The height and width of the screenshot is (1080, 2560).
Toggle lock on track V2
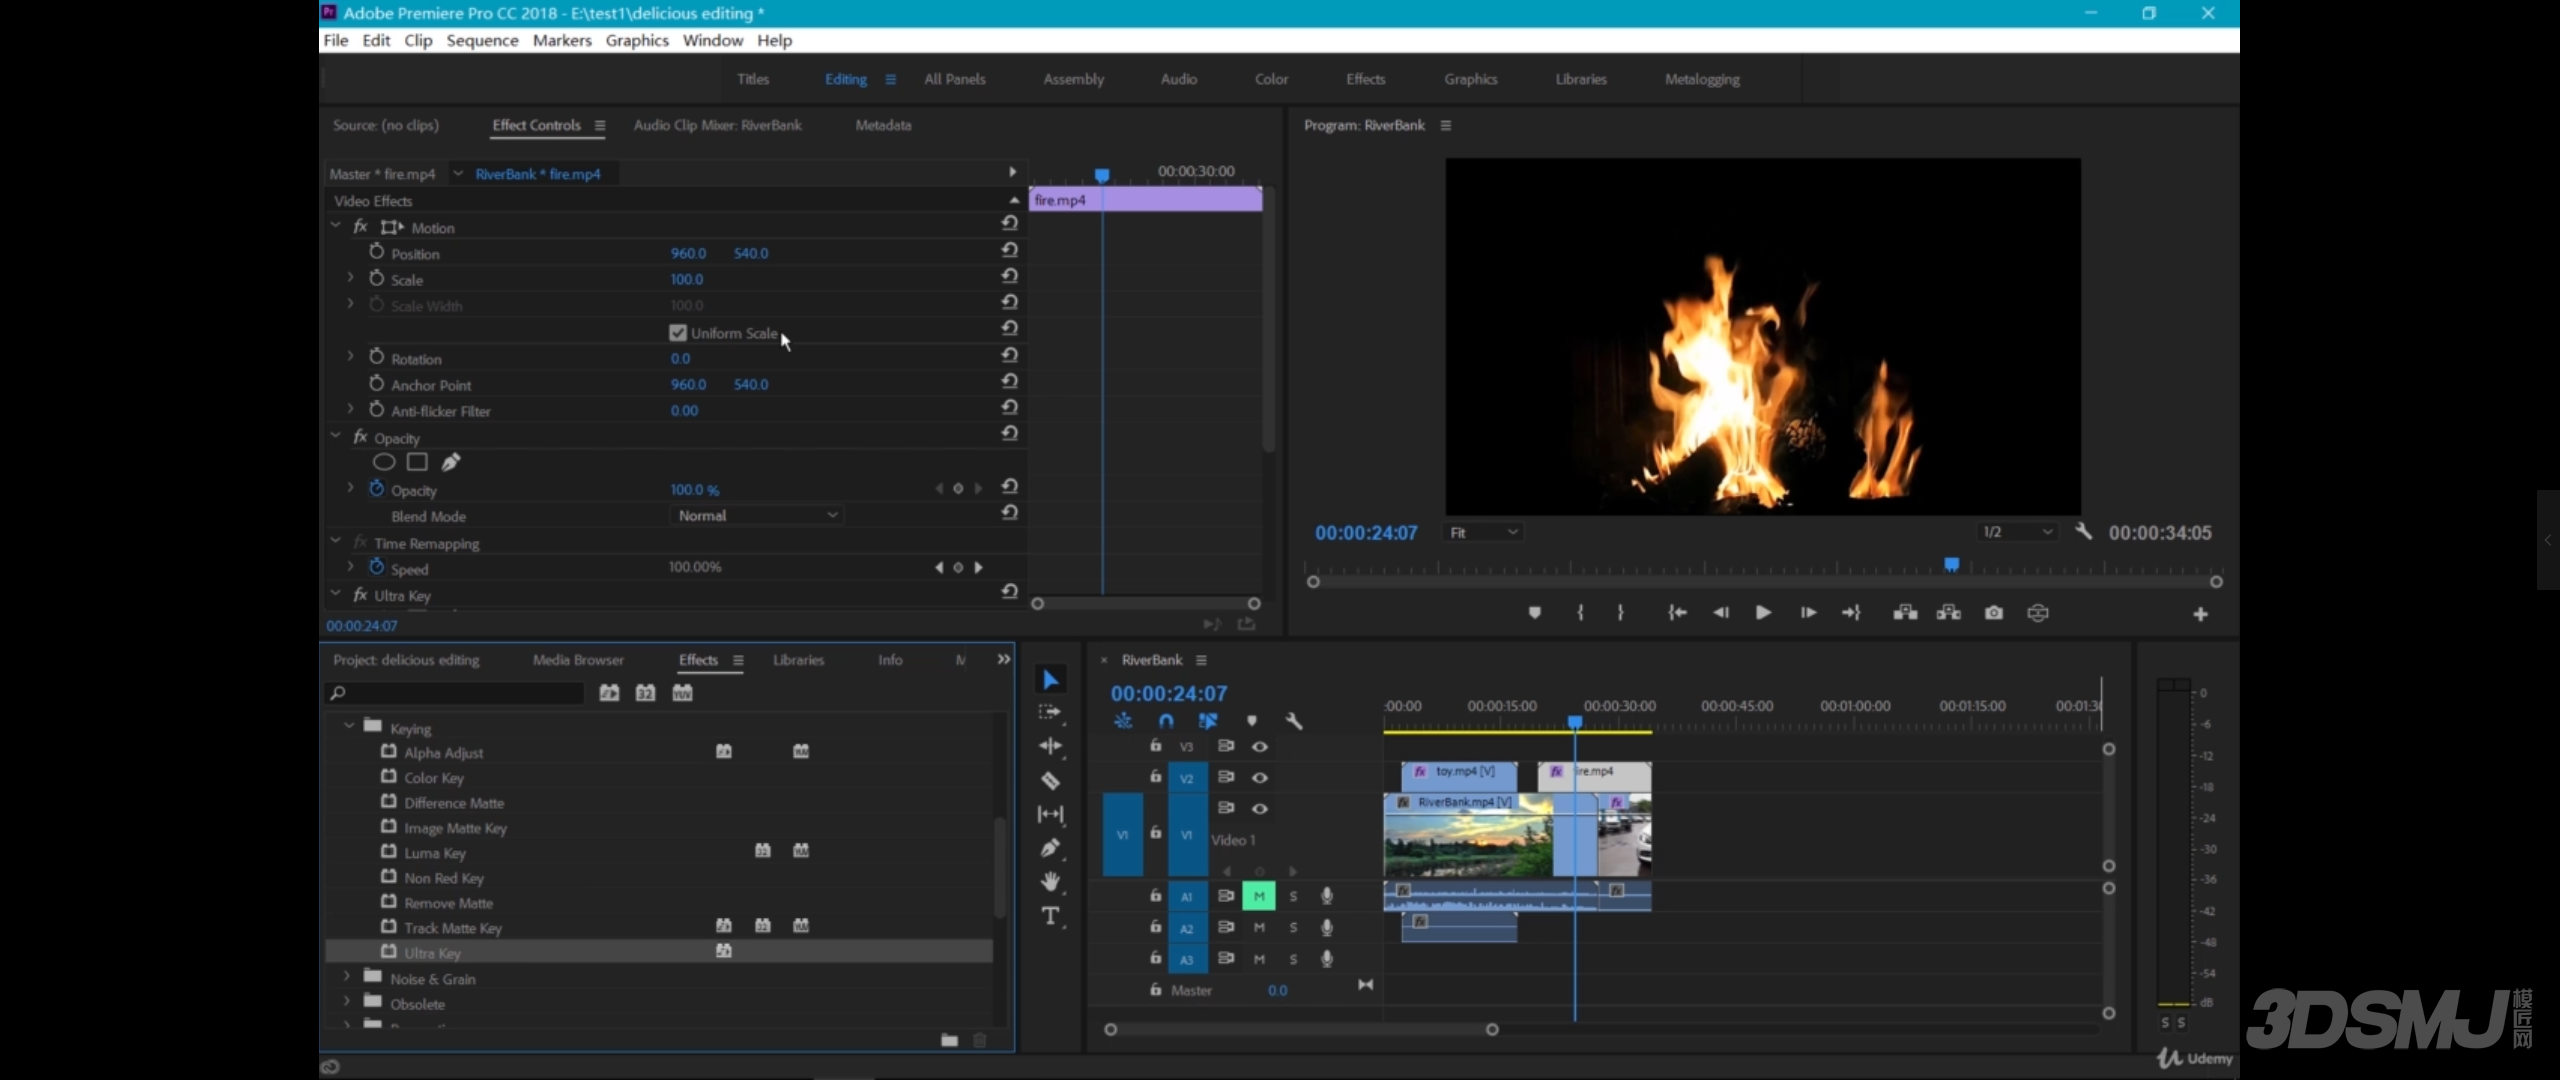[1155, 776]
